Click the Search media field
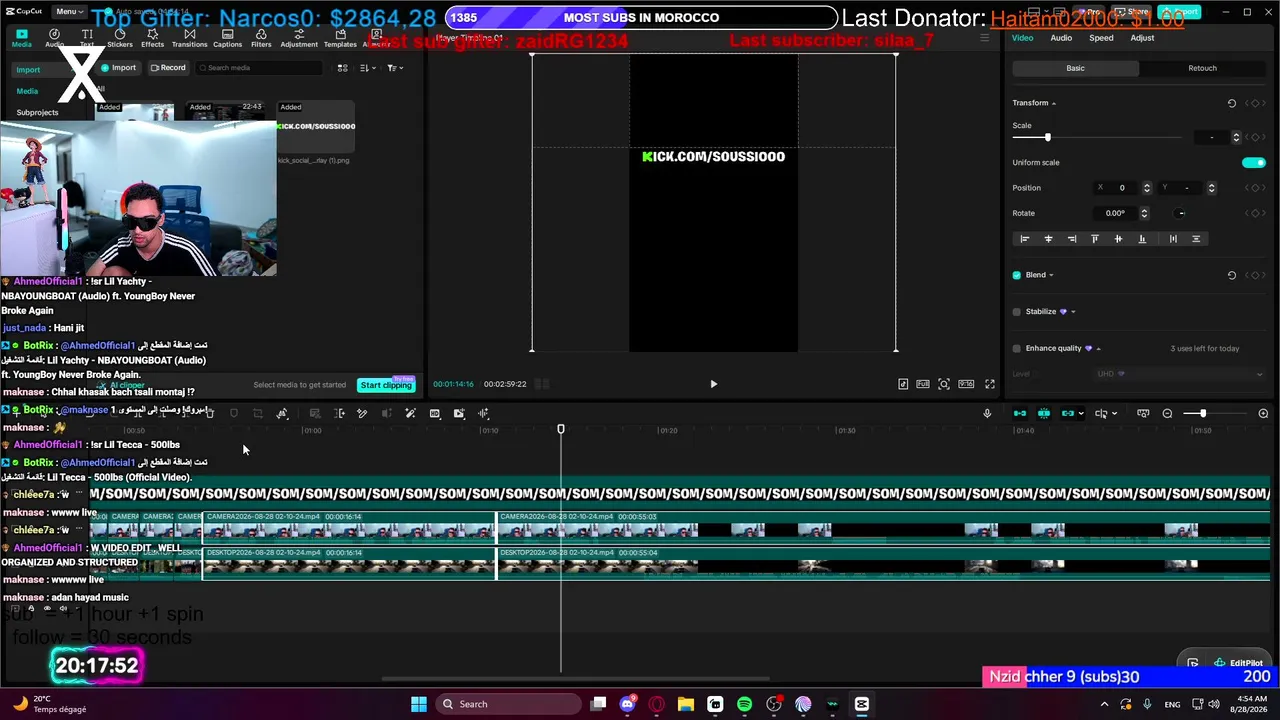Image resolution: width=1280 pixels, height=720 pixels. pos(259,68)
